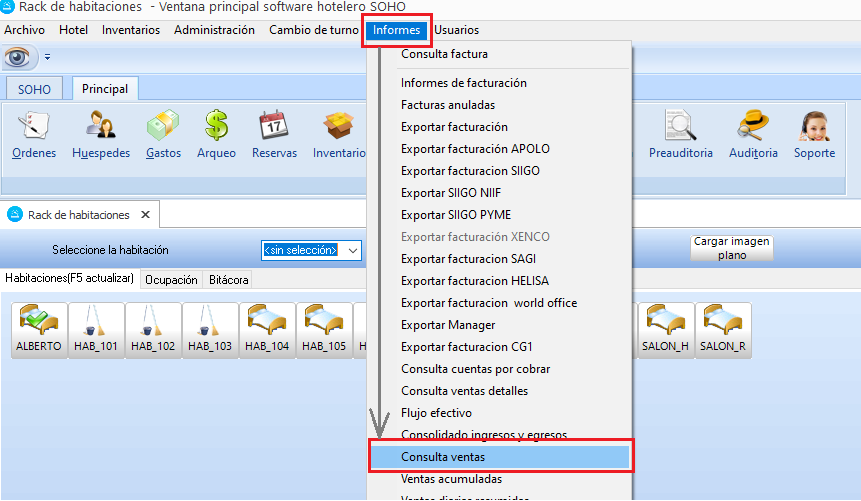The height and width of the screenshot is (501, 861).
Task: Click the Cargar imagen plano button
Action: click(733, 248)
